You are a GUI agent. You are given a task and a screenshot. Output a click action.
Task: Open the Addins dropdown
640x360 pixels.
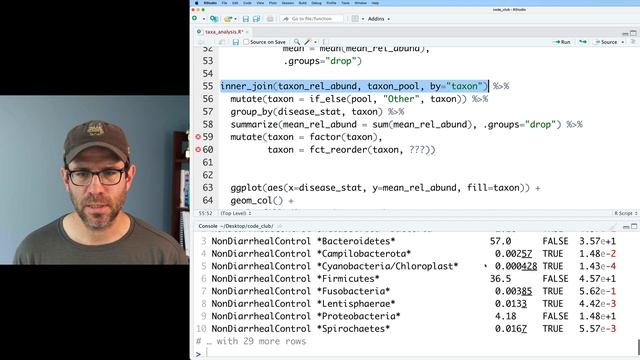coord(378,19)
